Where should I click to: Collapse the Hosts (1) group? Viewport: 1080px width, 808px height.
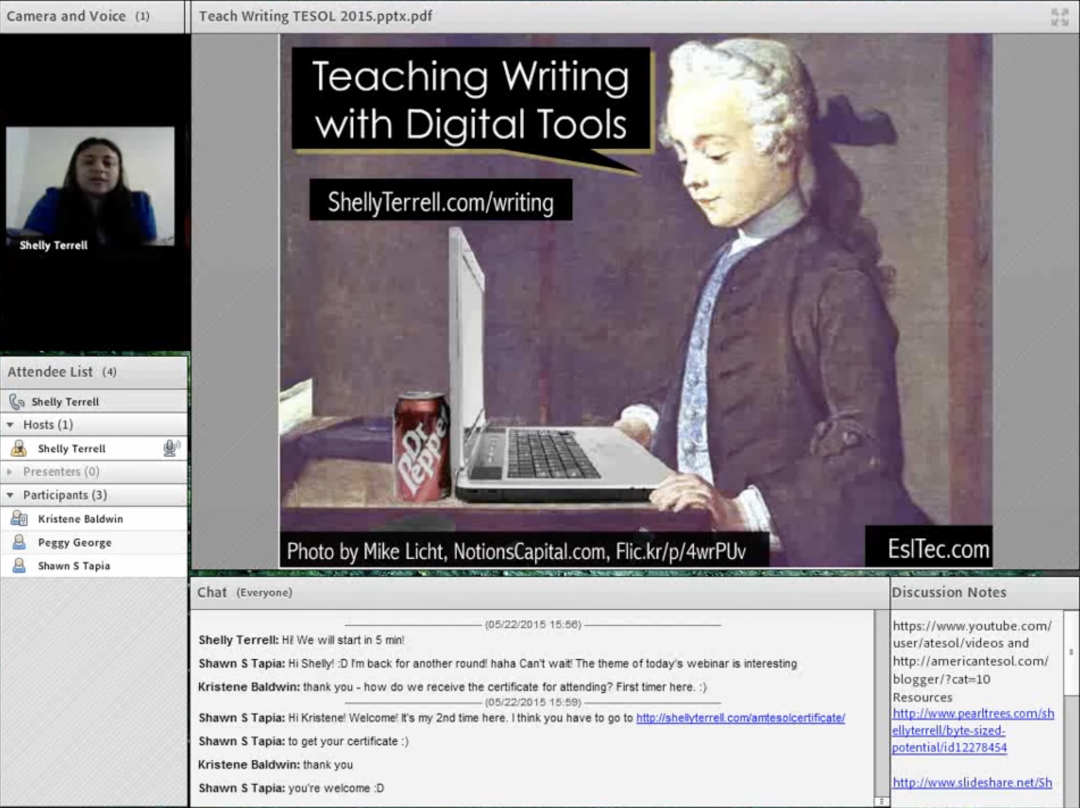(x=10, y=425)
